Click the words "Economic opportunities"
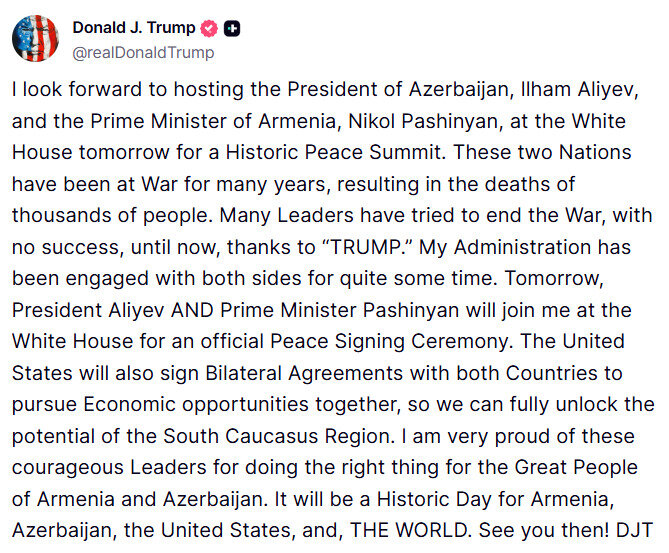This screenshot has height=553, width=669. pyautogui.click(x=196, y=405)
